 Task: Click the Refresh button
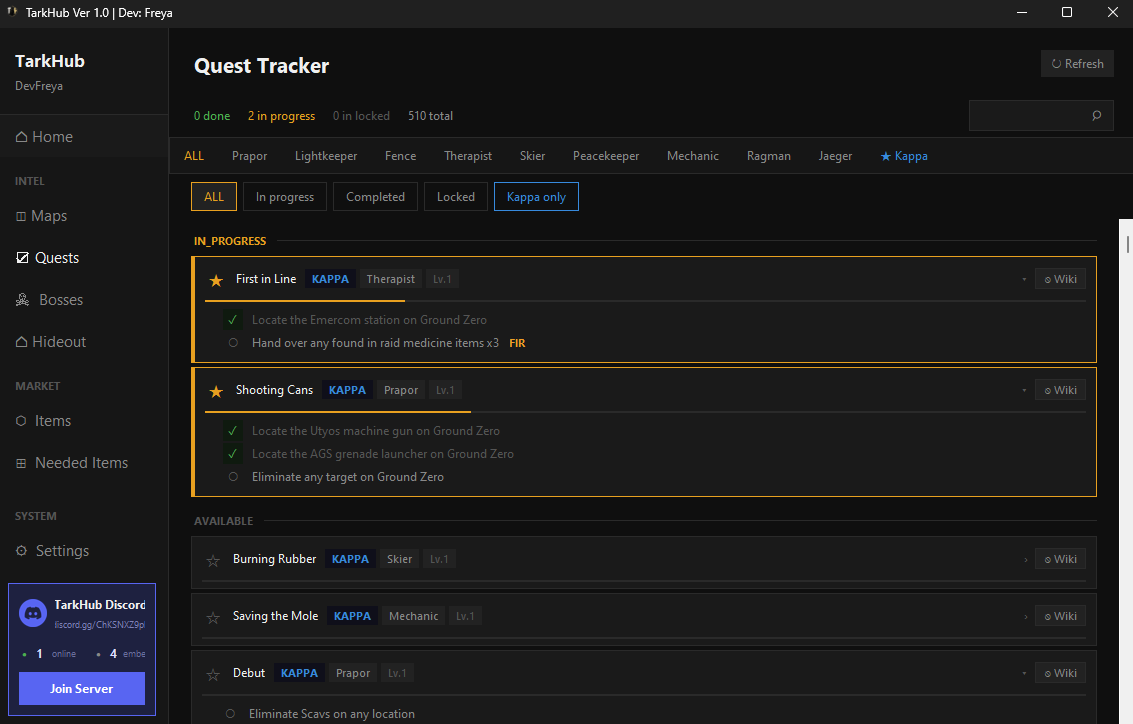[1077, 64]
